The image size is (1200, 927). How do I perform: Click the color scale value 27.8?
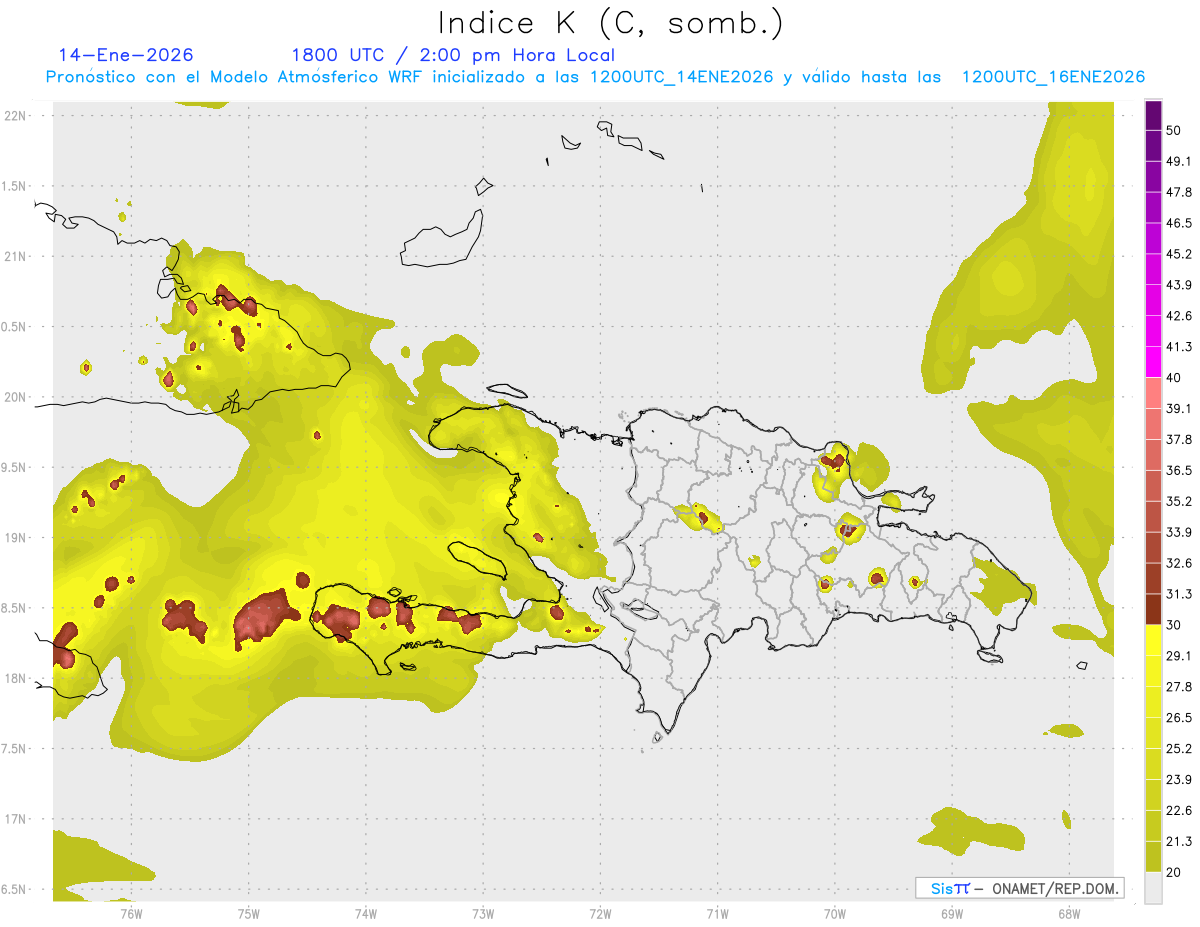(x=1179, y=687)
